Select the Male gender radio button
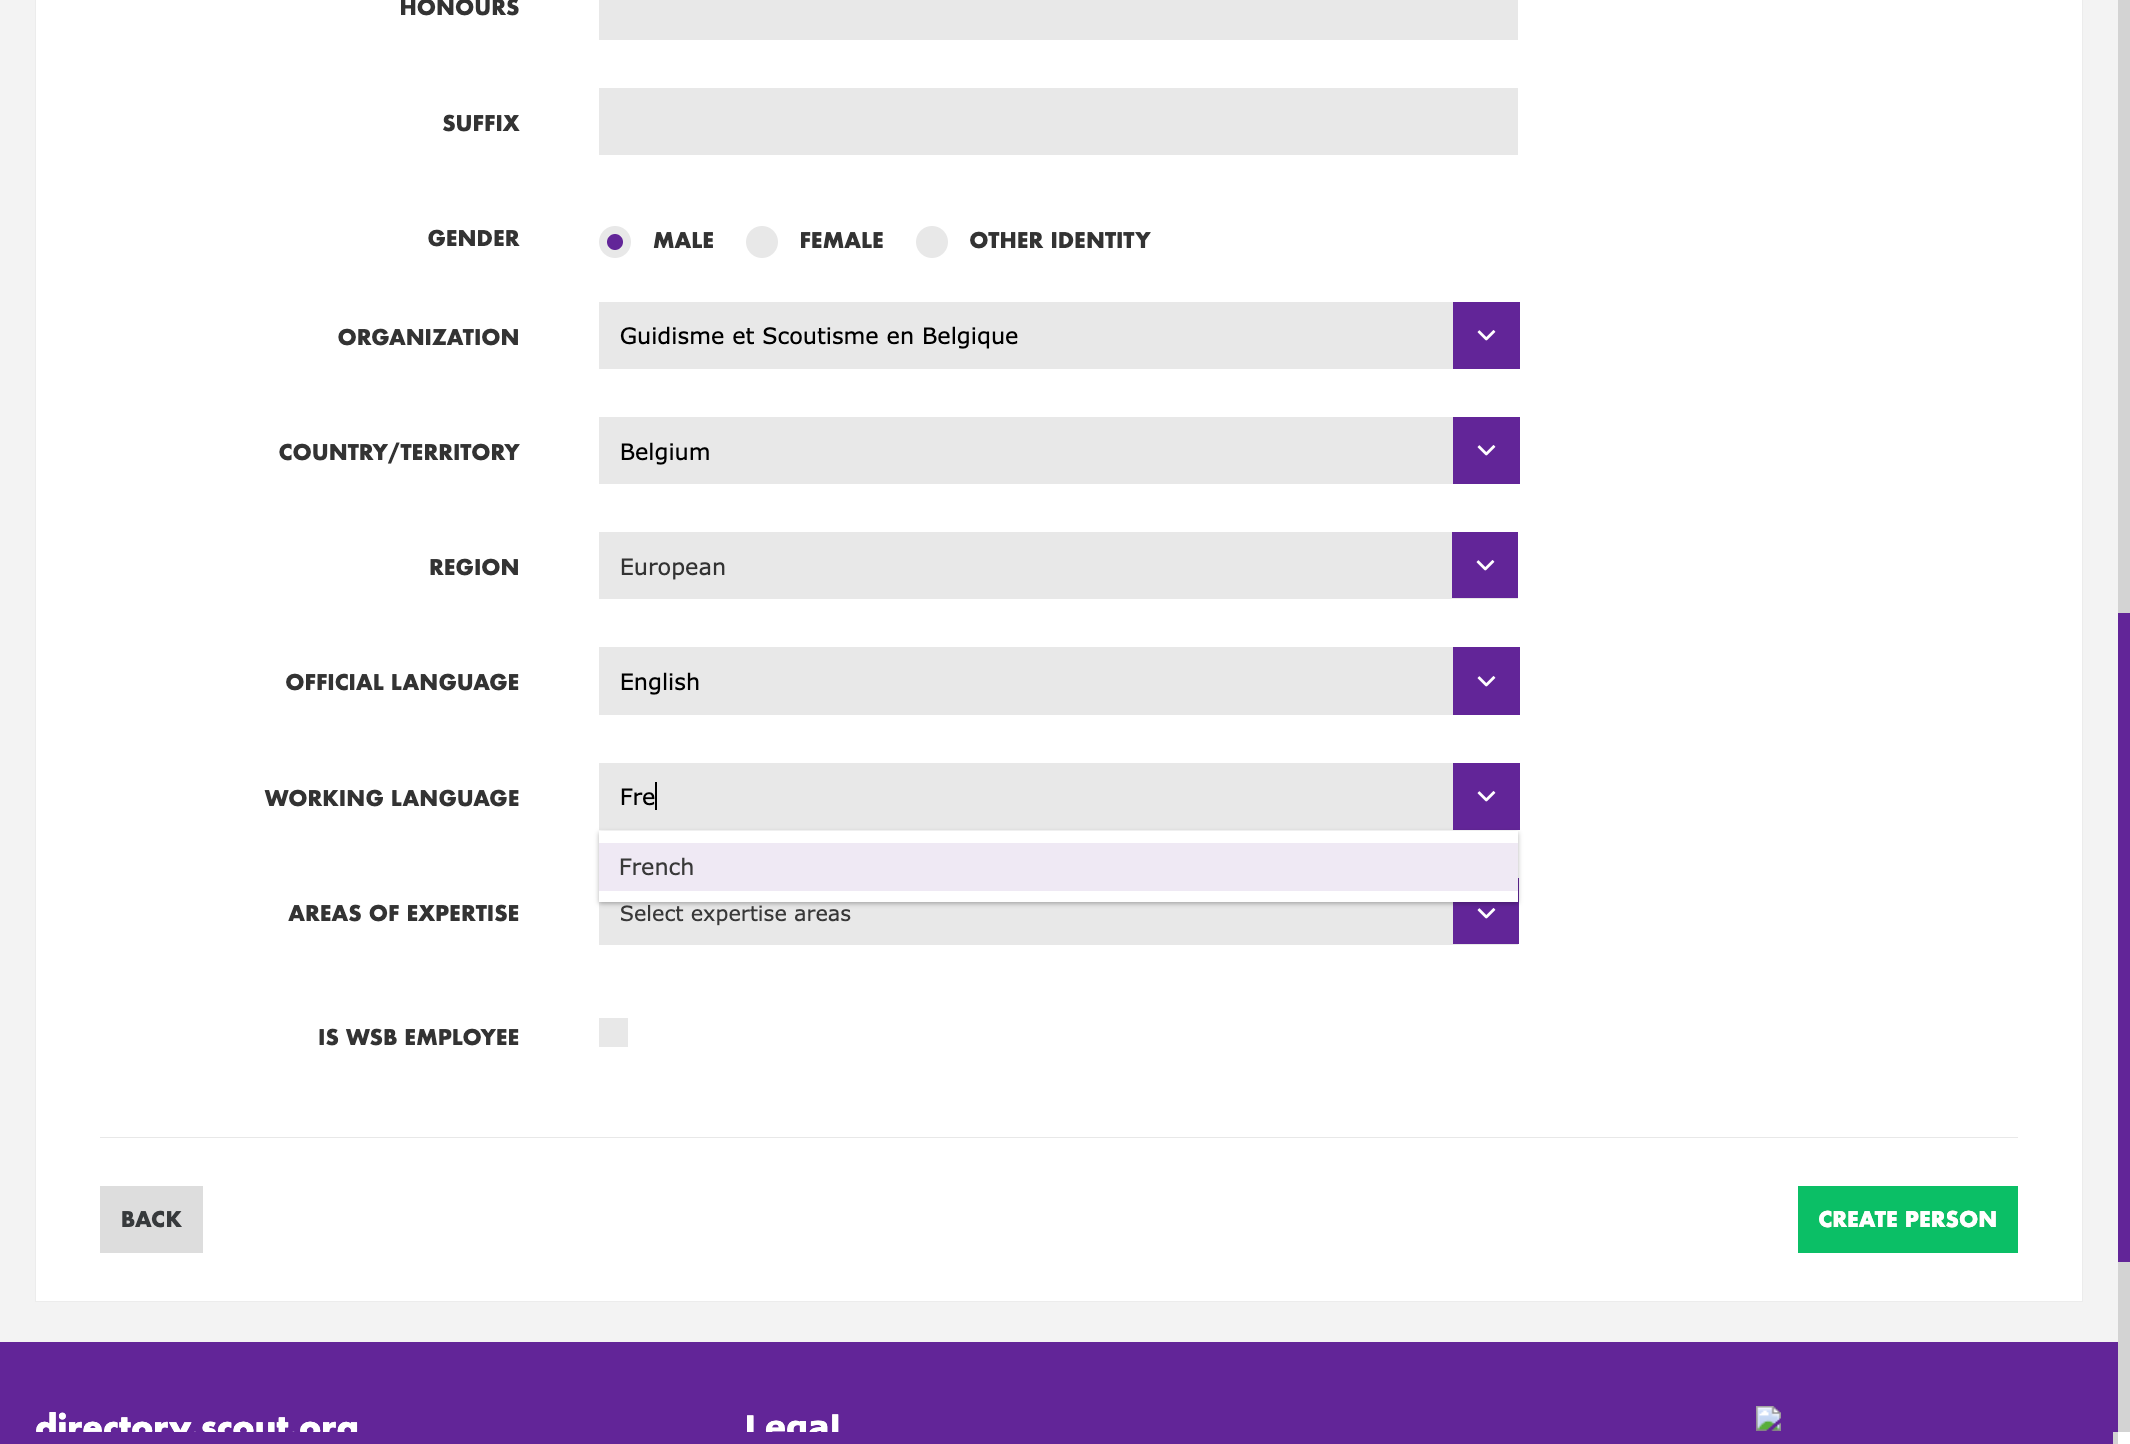 click(615, 241)
